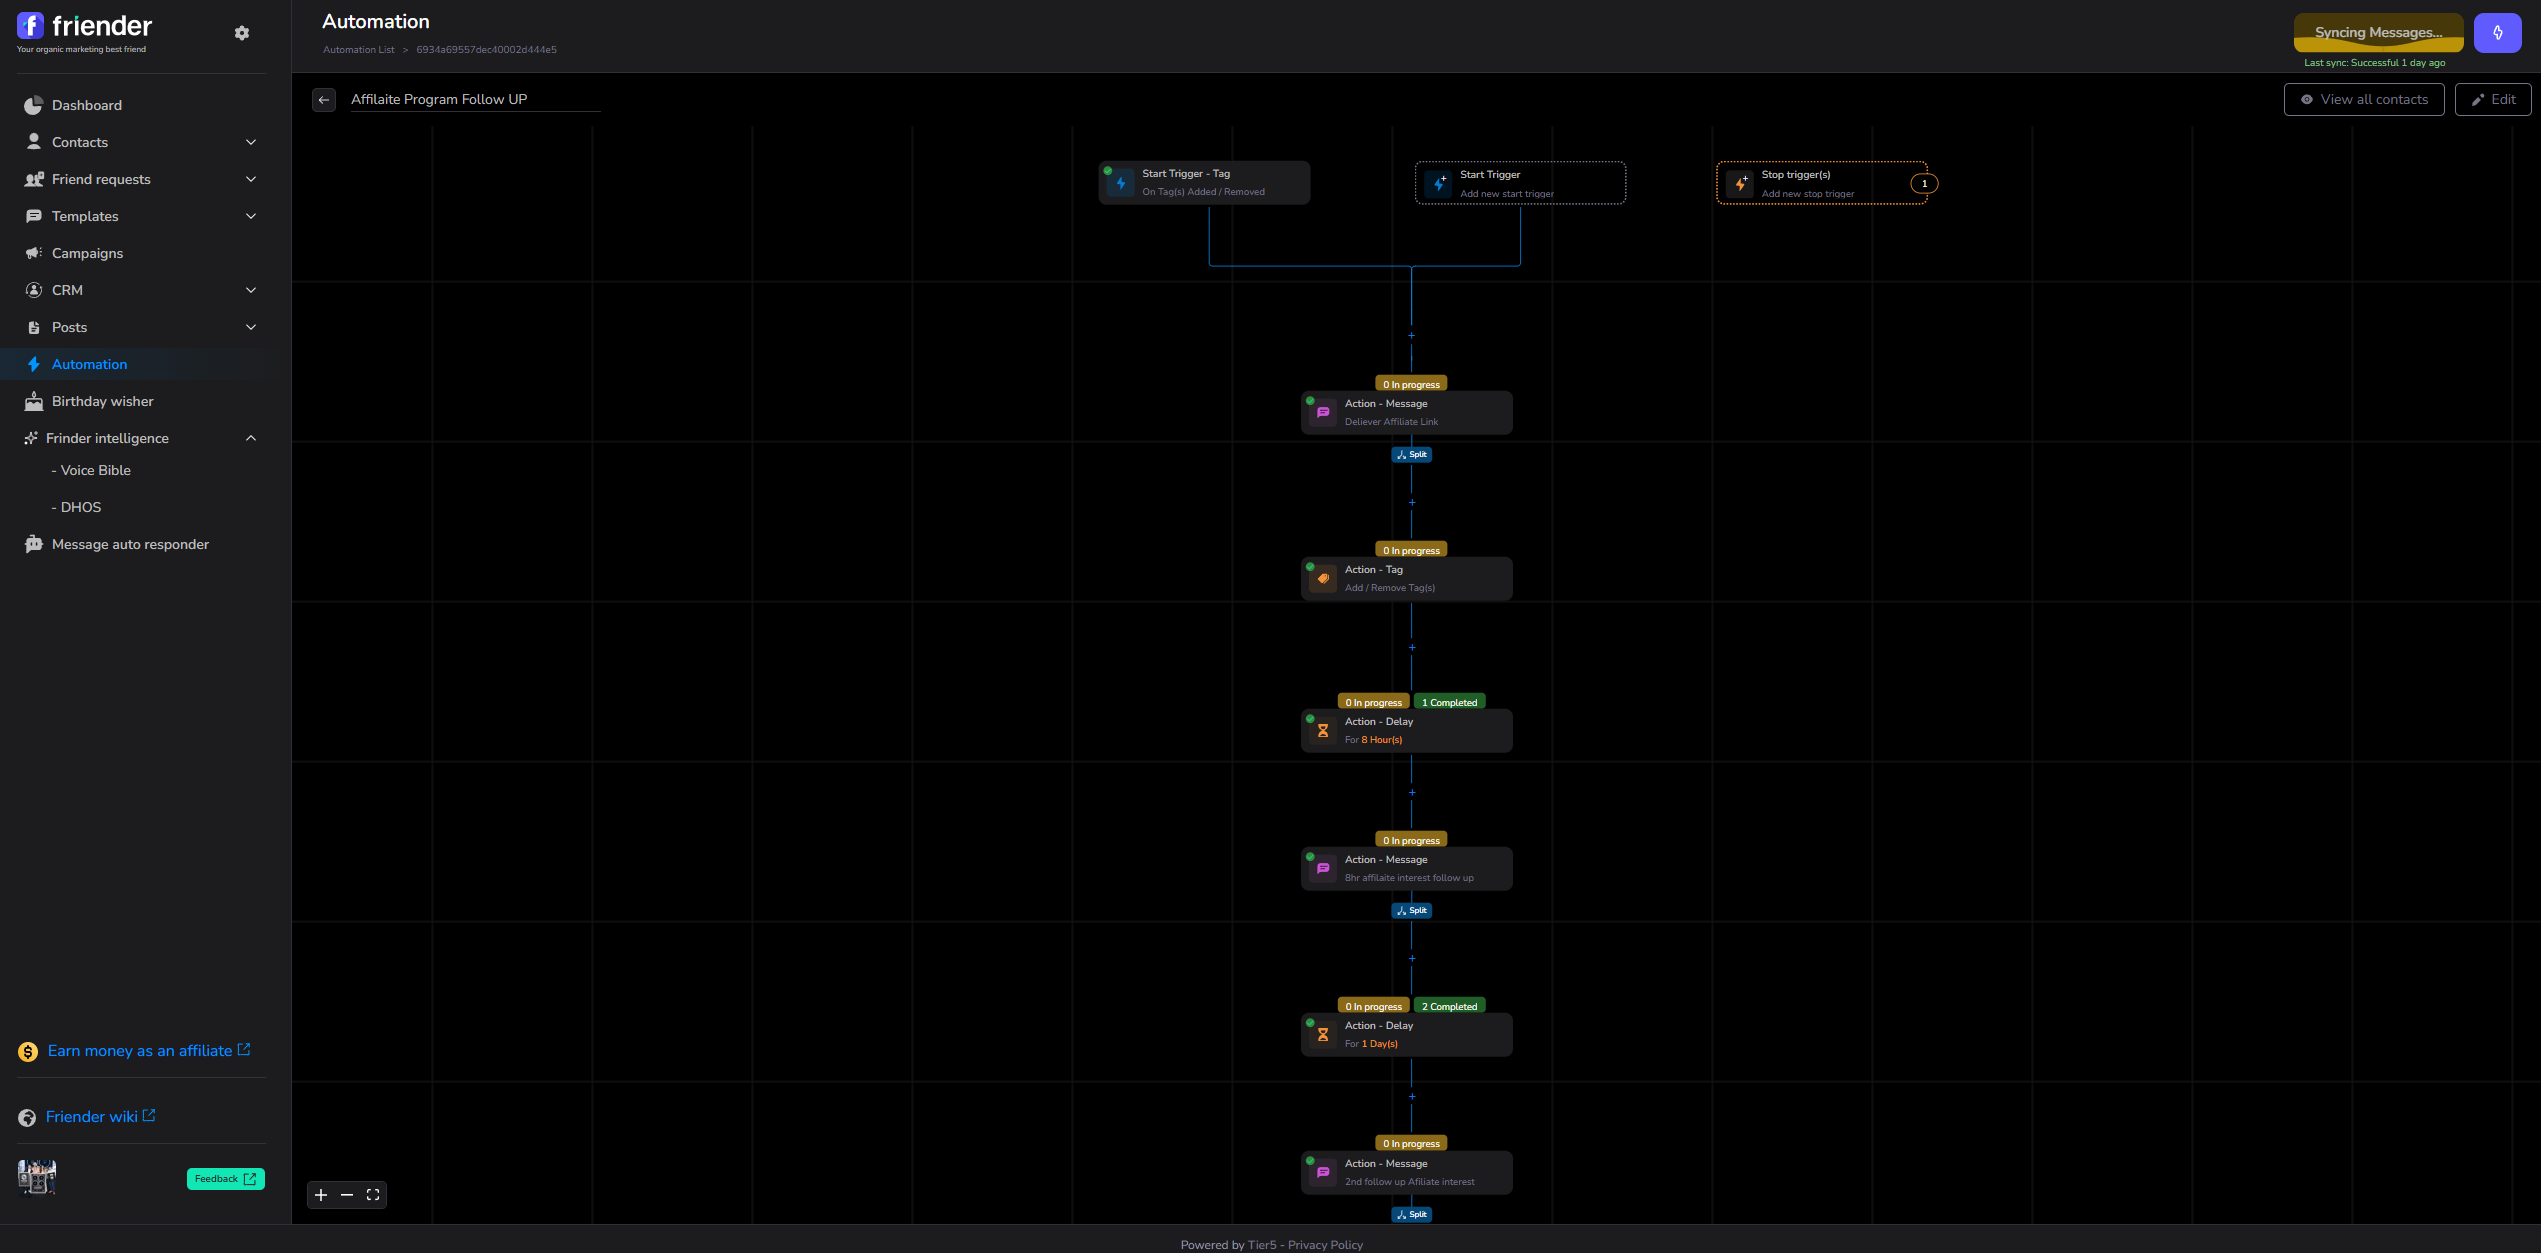Collapse the Frinder intelligence section

251,438
